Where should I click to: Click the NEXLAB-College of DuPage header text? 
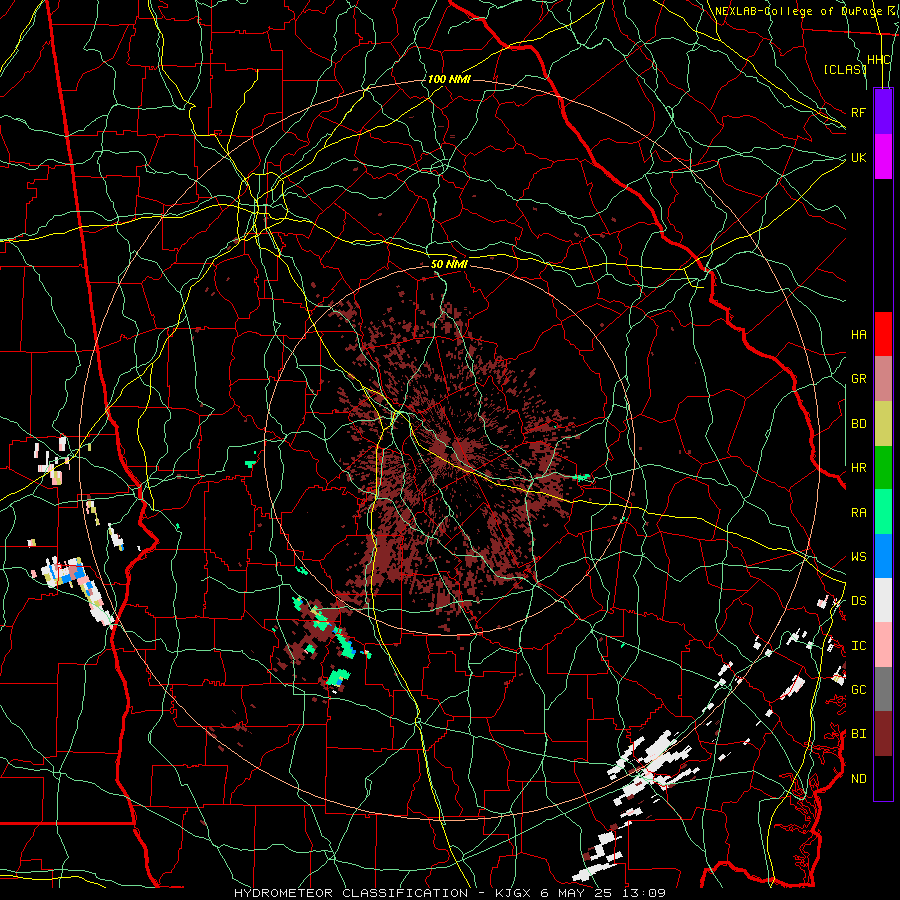[x=798, y=11]
